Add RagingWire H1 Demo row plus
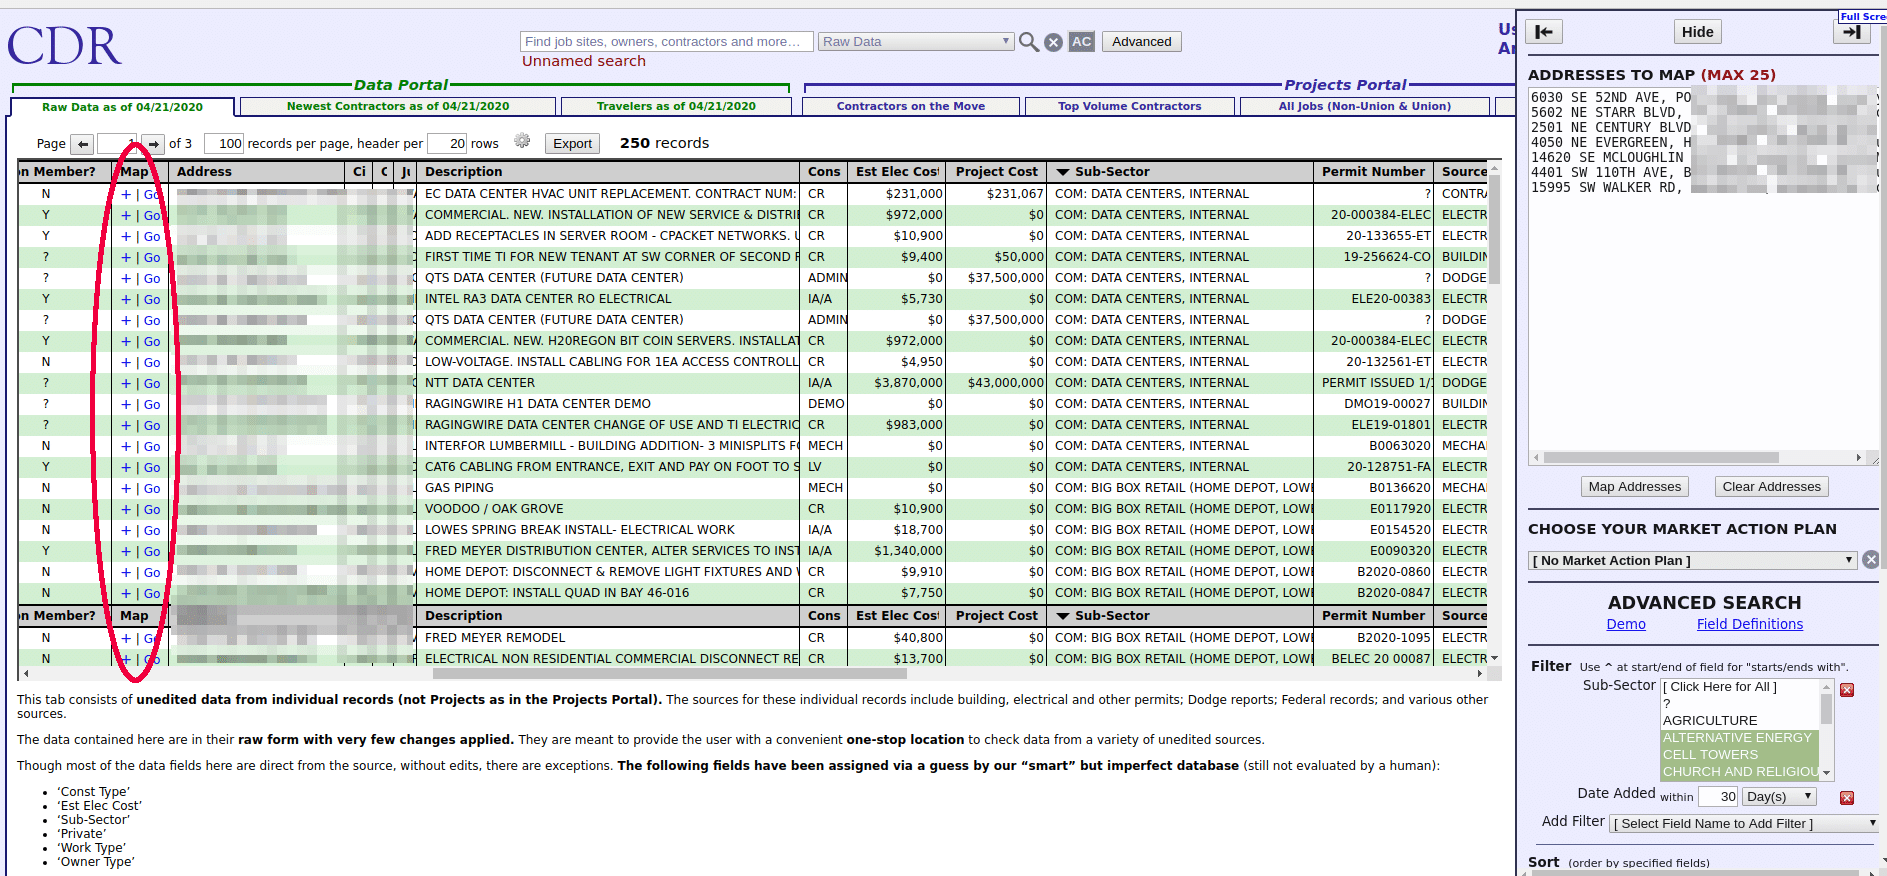This screenshot has height=876, width=1887. coord(126,404)
